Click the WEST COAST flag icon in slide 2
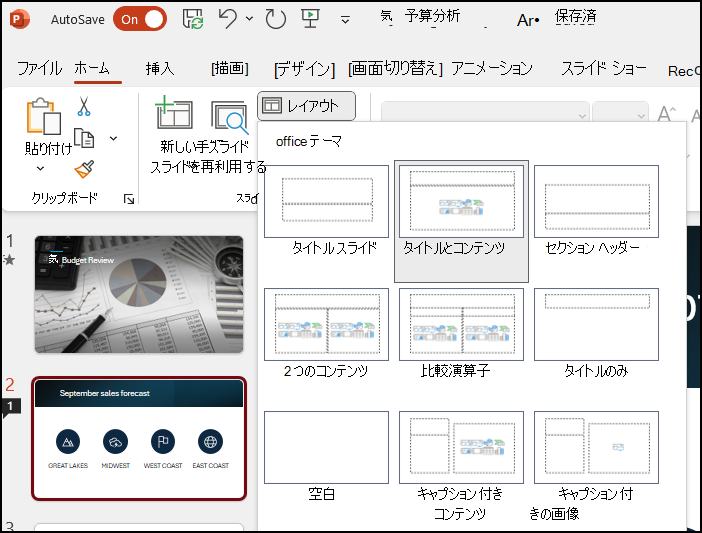Screen dimensions: 702x533 [x=163, y=442]
